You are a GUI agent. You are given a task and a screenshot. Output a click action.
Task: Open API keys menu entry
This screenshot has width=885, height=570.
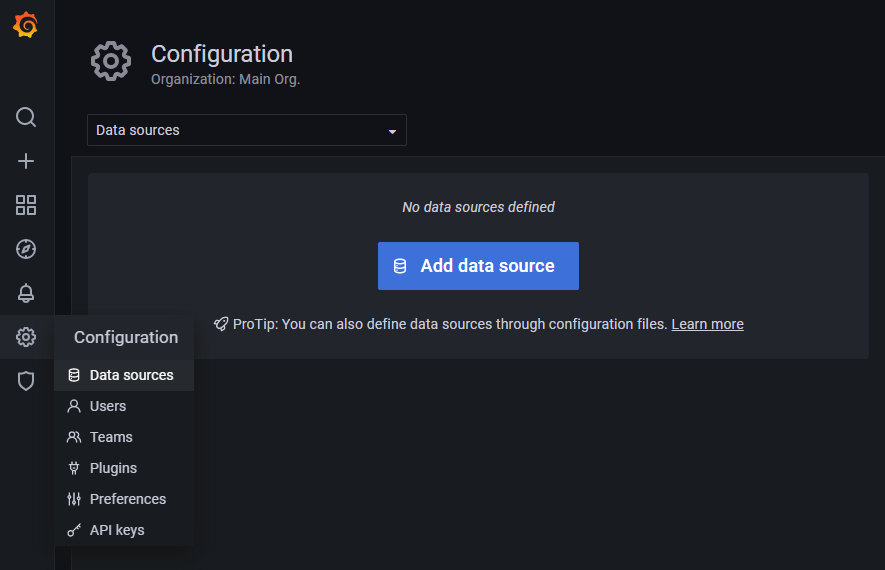pyautogui.click(x=117, y=530)
